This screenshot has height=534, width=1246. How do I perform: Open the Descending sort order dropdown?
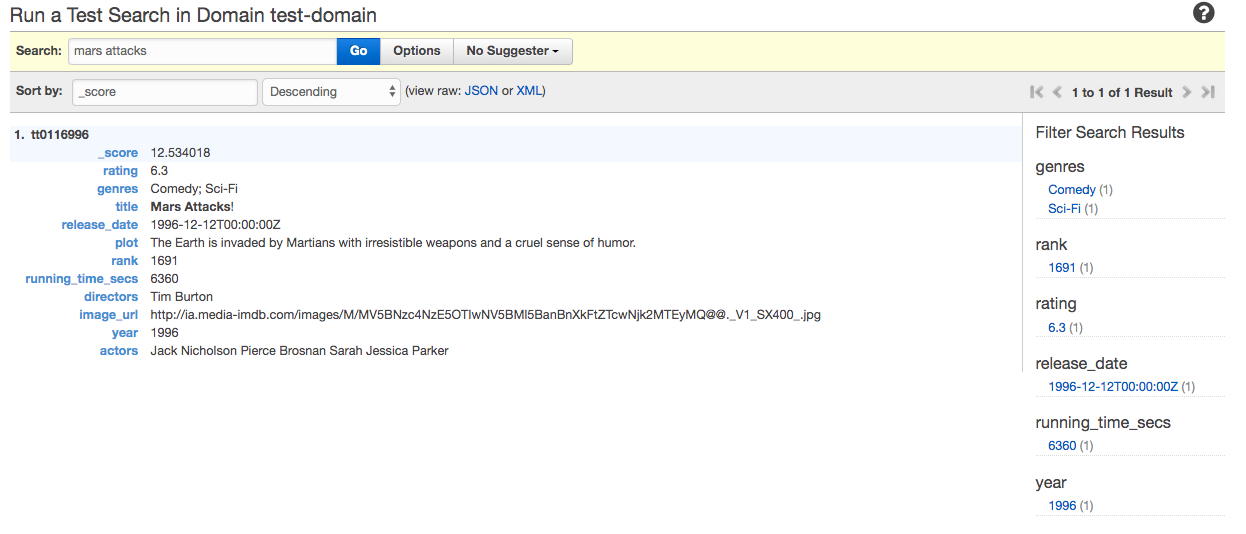tap(331, 92)
